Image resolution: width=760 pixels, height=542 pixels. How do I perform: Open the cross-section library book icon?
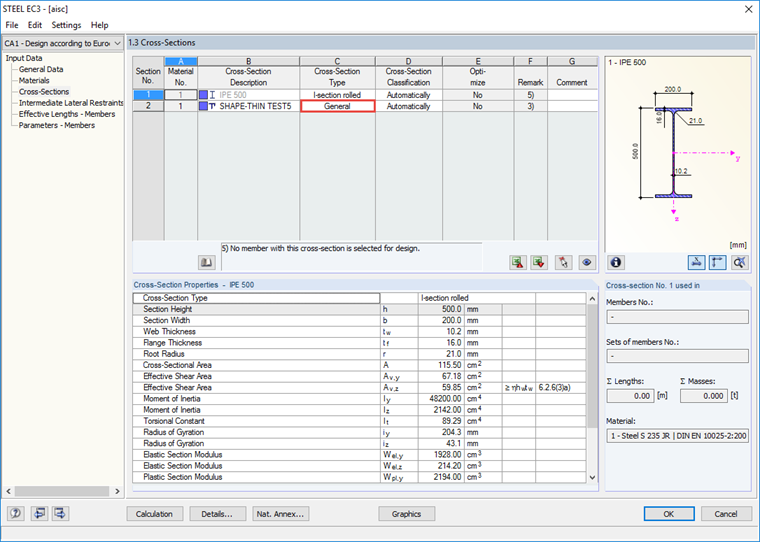click(x=206, y=262)
